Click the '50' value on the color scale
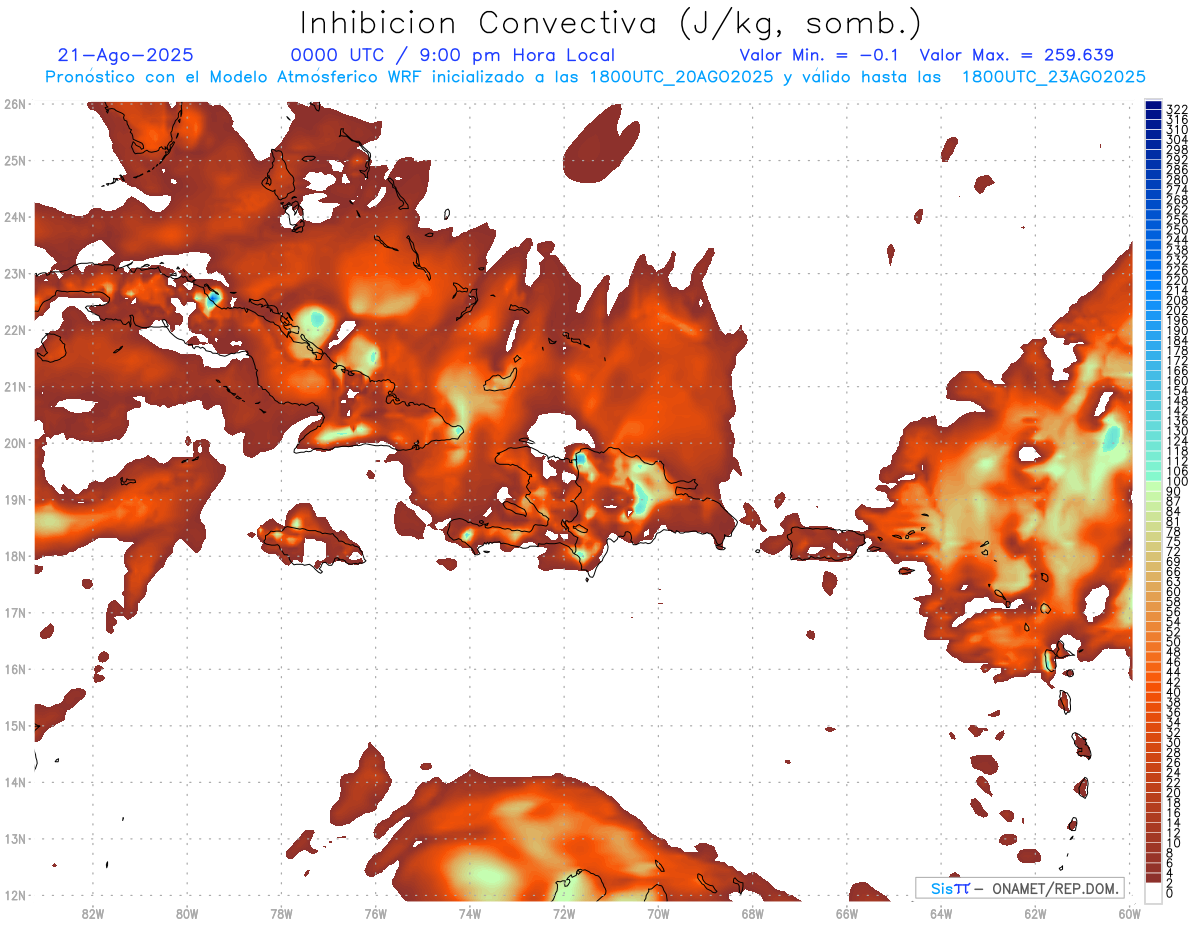The image size is (1200, 927). click(1173, 641)
